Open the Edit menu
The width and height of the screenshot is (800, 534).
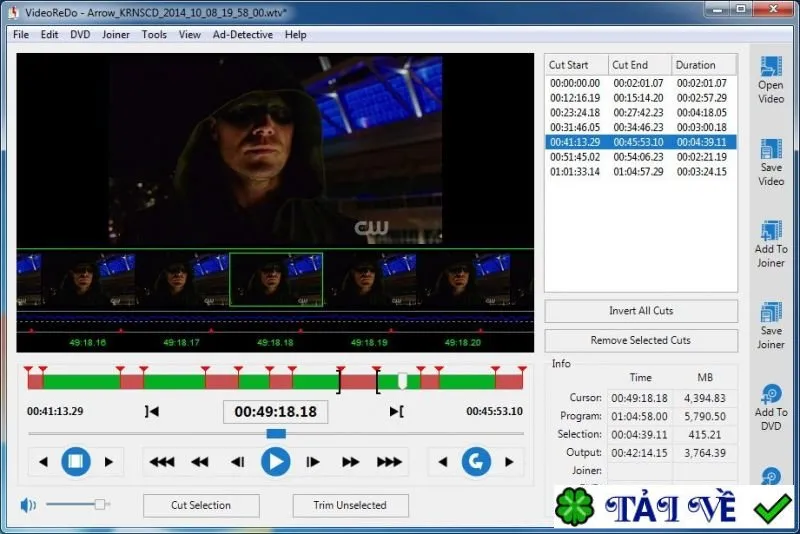(x=49, y=35)
